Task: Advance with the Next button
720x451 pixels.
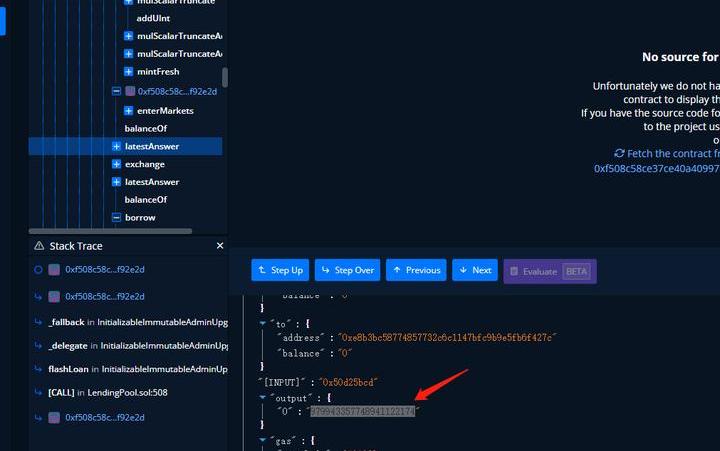Action: click(474, 270)
